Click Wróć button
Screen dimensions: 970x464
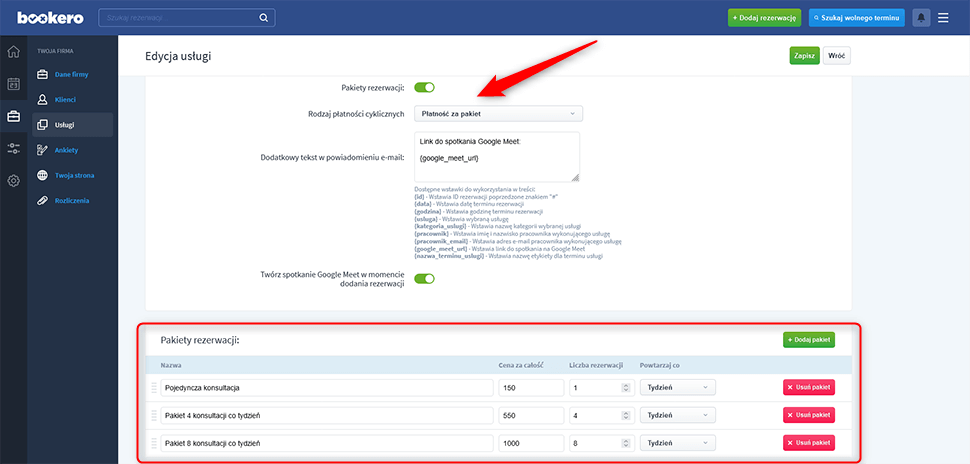pyautogui.click(x=837, y=56)
